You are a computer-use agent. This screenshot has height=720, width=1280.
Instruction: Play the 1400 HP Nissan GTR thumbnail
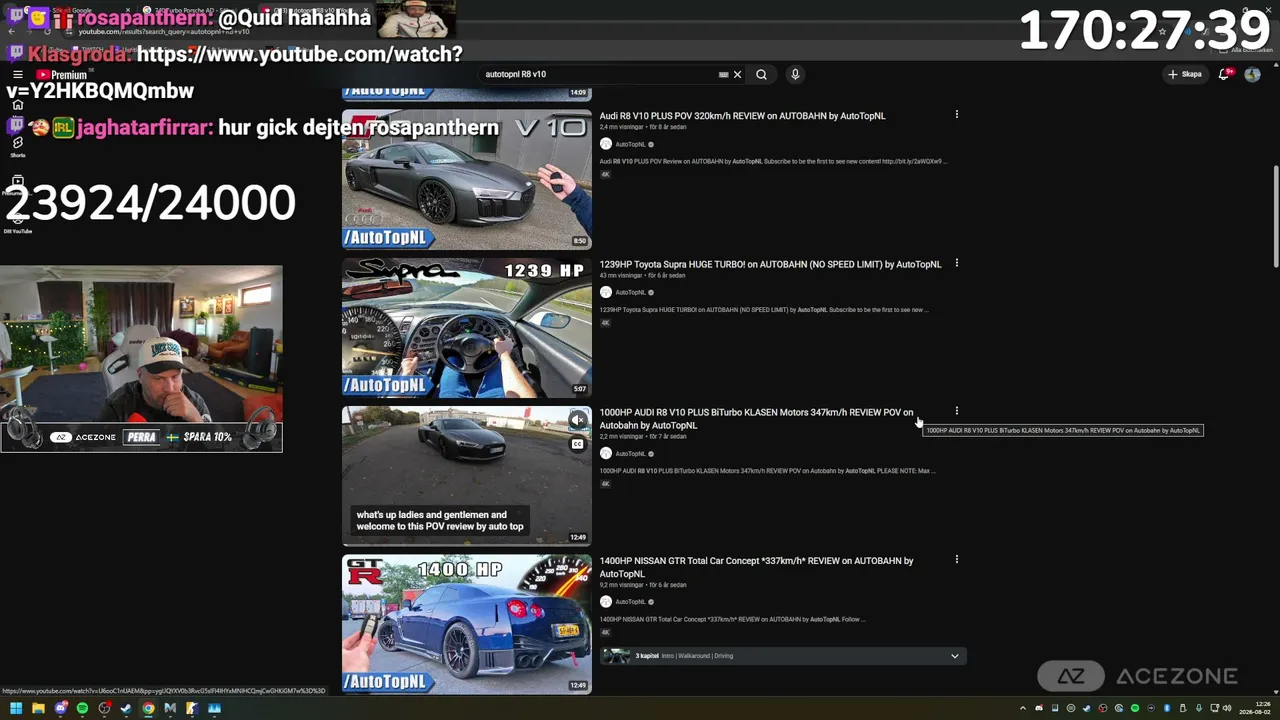(467, 625)
